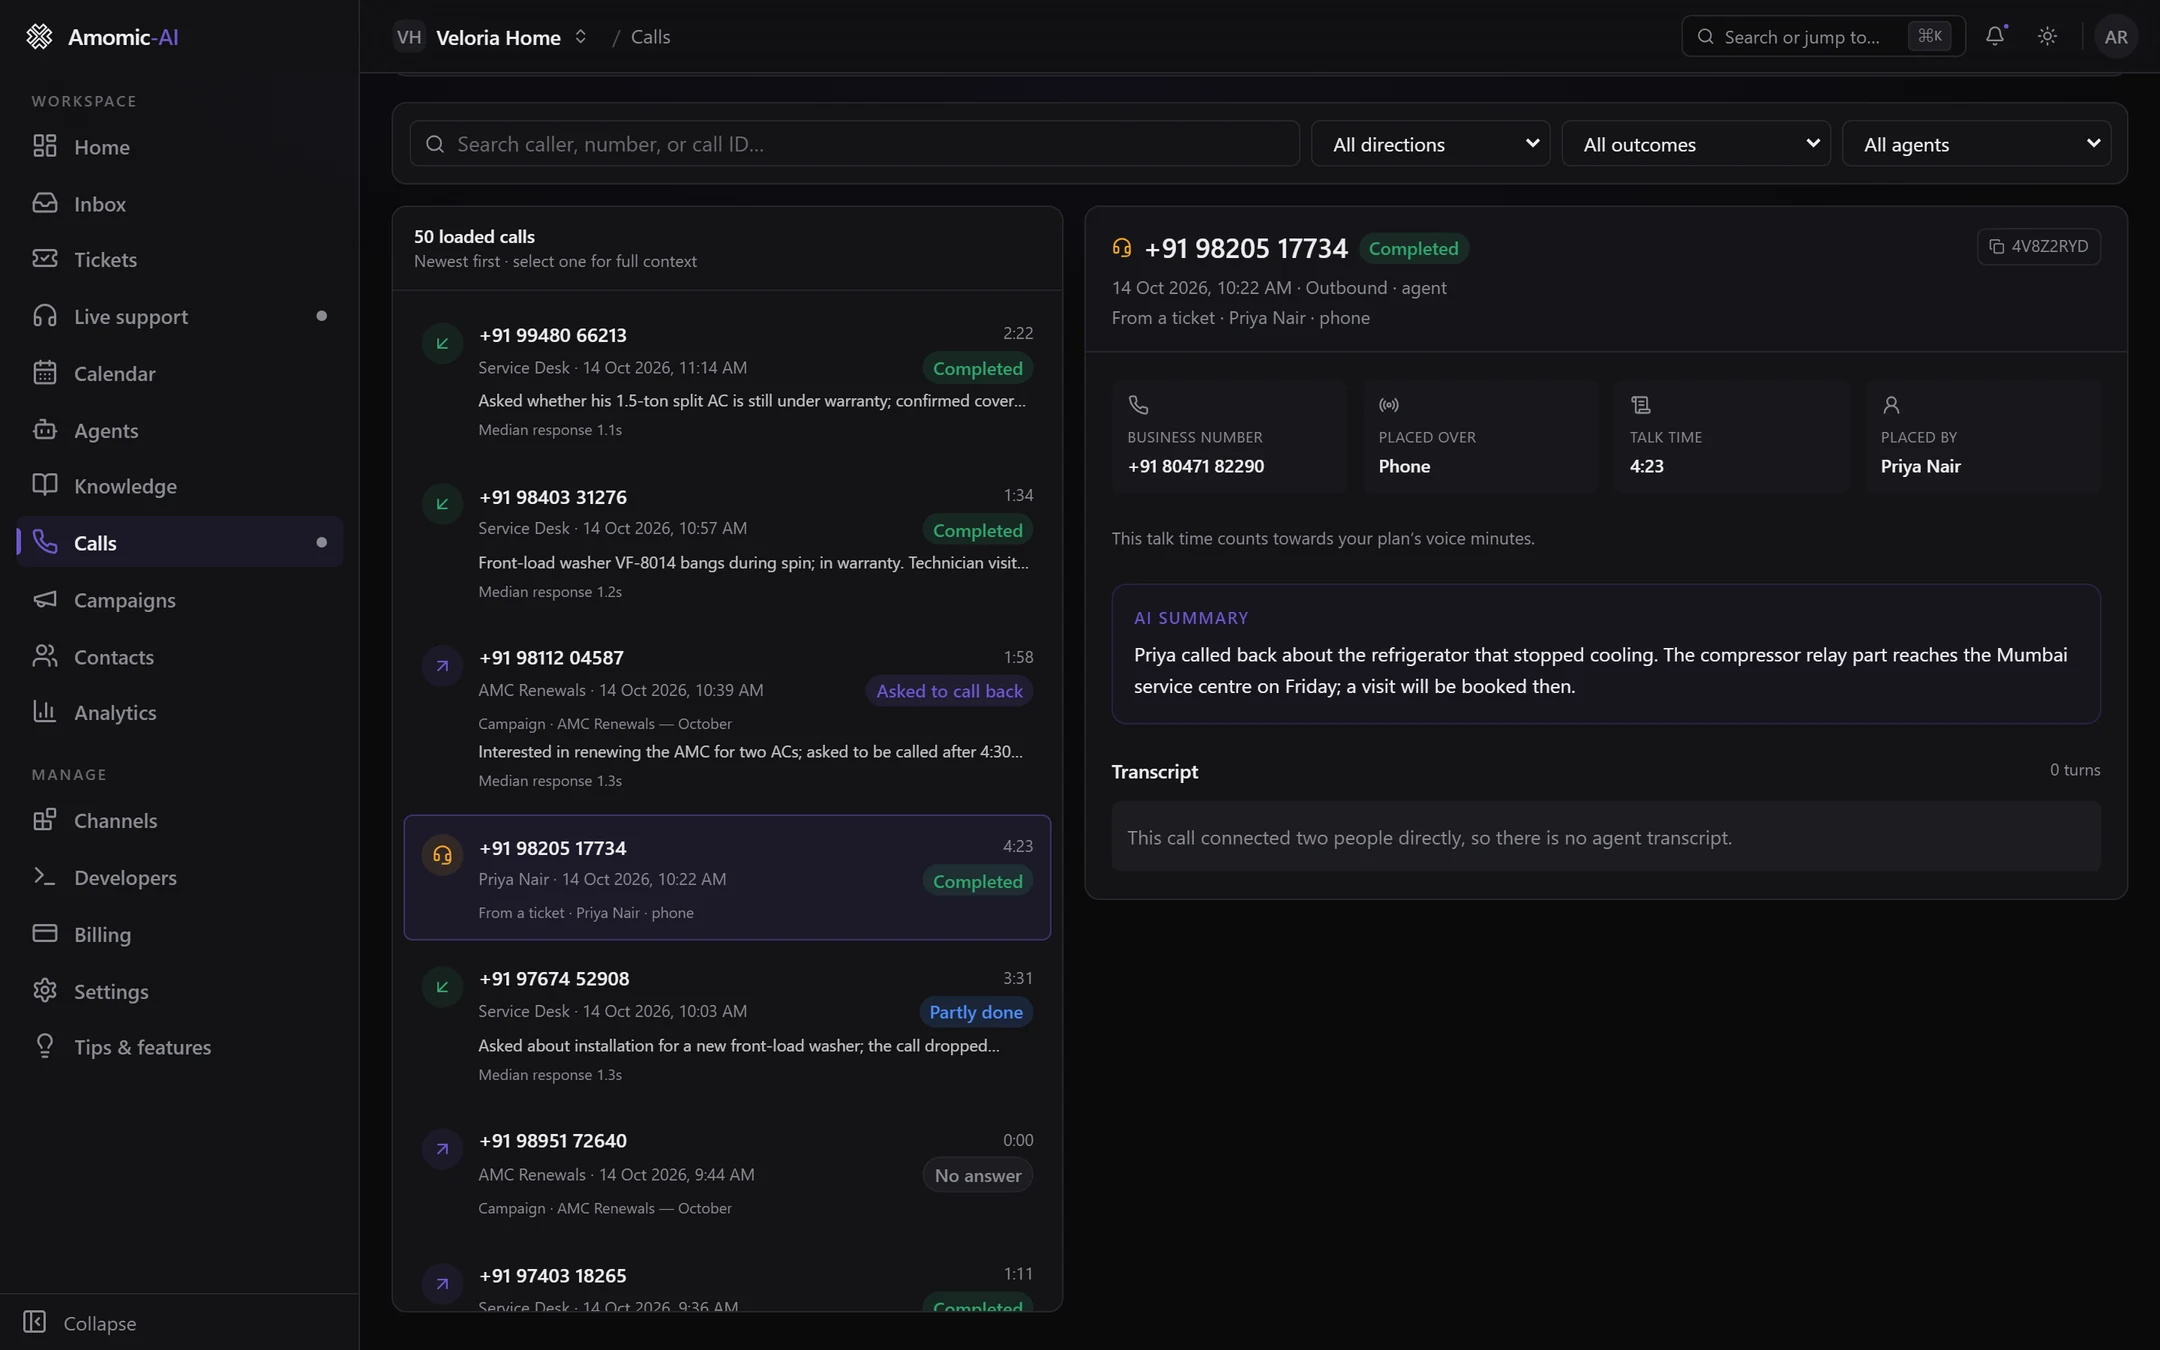Click the Analytics chart icon
This screenshot has width=2160, height=1350.
click(x=44, y=711)
